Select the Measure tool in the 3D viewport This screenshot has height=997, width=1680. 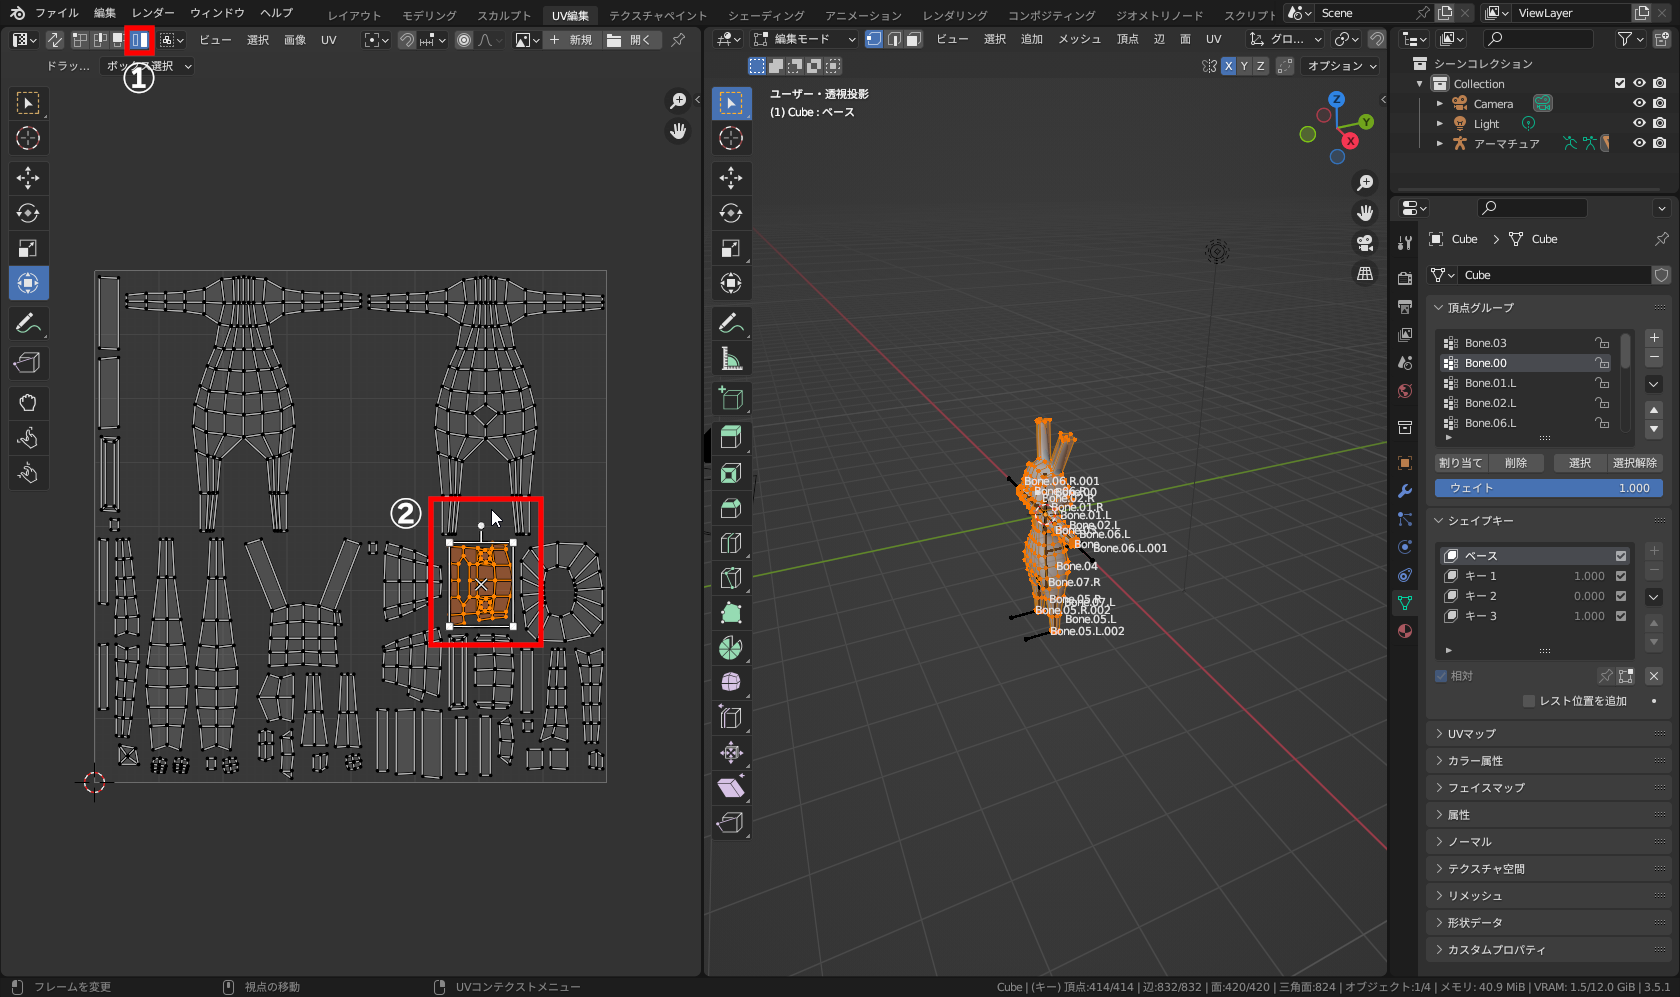pyautogui.click(x=731, y=358)
